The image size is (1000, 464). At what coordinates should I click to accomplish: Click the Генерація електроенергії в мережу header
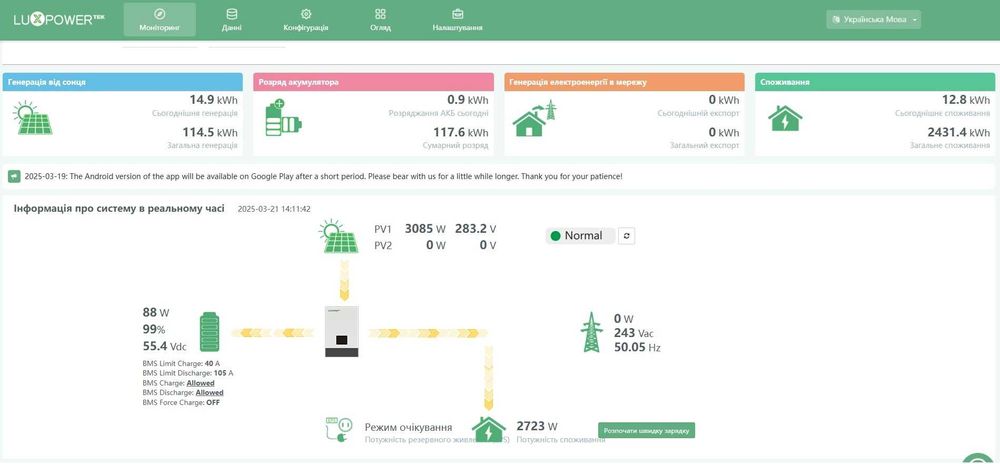click(x=624, y=82)
